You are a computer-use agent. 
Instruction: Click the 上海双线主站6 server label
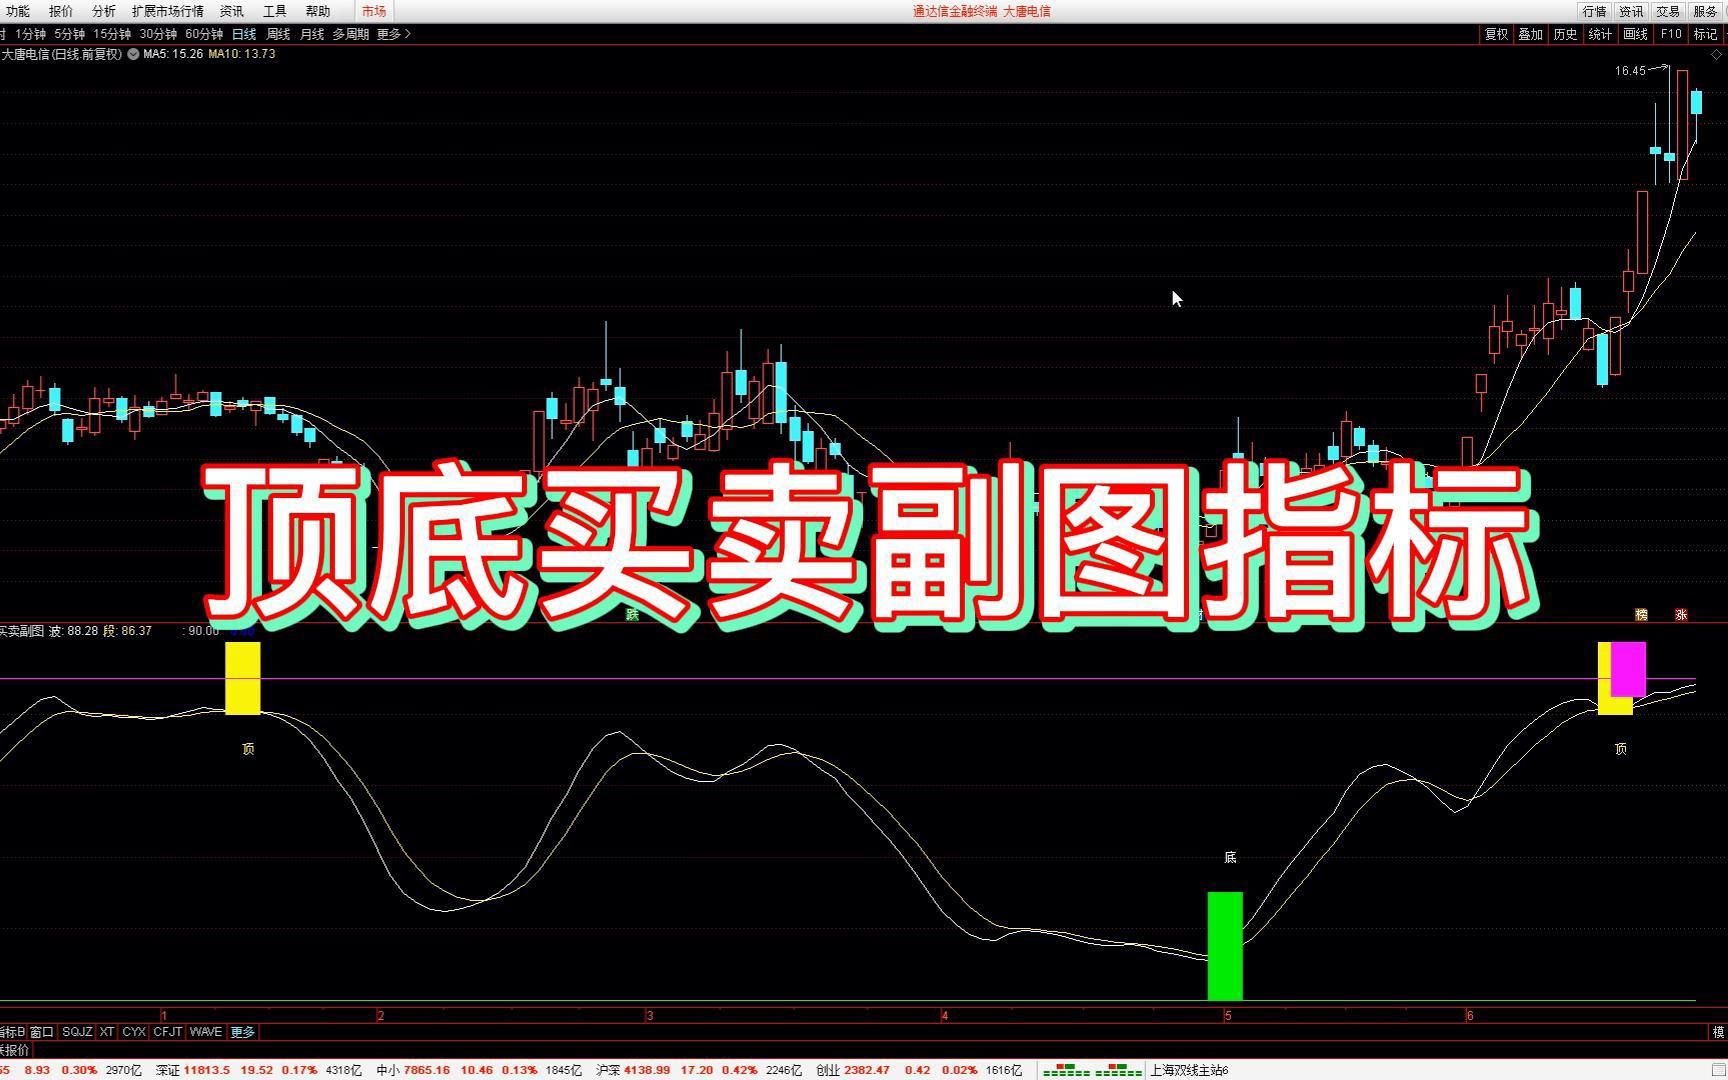coord(1188,1070)
